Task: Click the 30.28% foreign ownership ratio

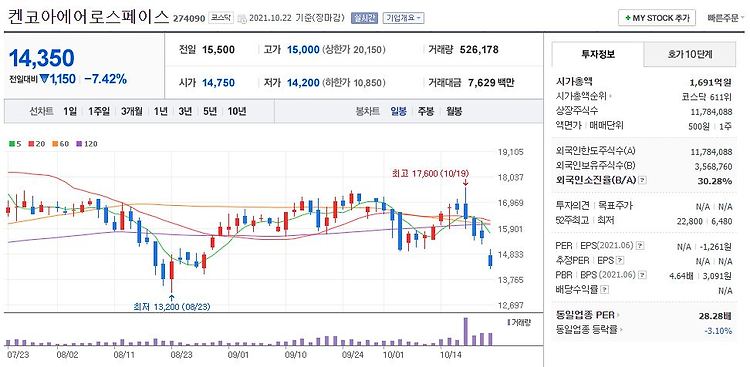Action: coord(715,181)
